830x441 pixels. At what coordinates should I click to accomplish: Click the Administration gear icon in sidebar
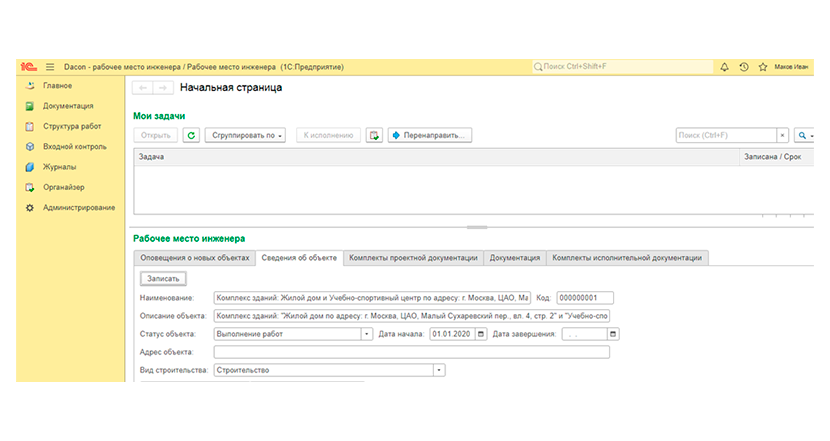(x=30, y=208)
